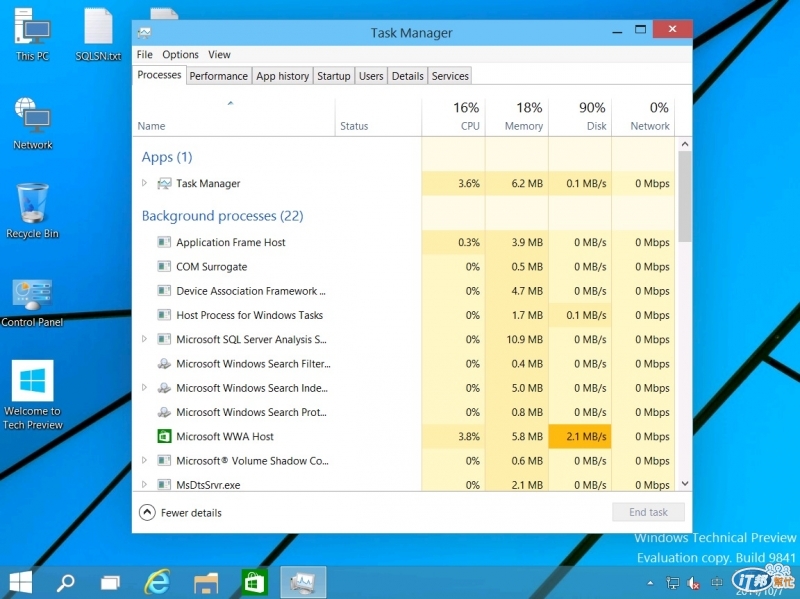Open the Options menu
800x599 pixels.
180,55
